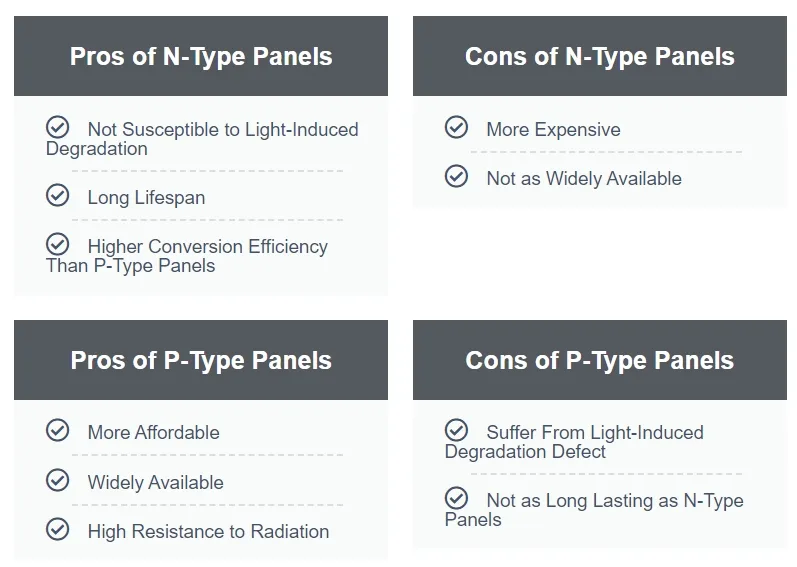Click checkmark icon beside Not as Widely Available
Image resolution: width=797 pixels, height=567 pixels.
pos(456,177)
